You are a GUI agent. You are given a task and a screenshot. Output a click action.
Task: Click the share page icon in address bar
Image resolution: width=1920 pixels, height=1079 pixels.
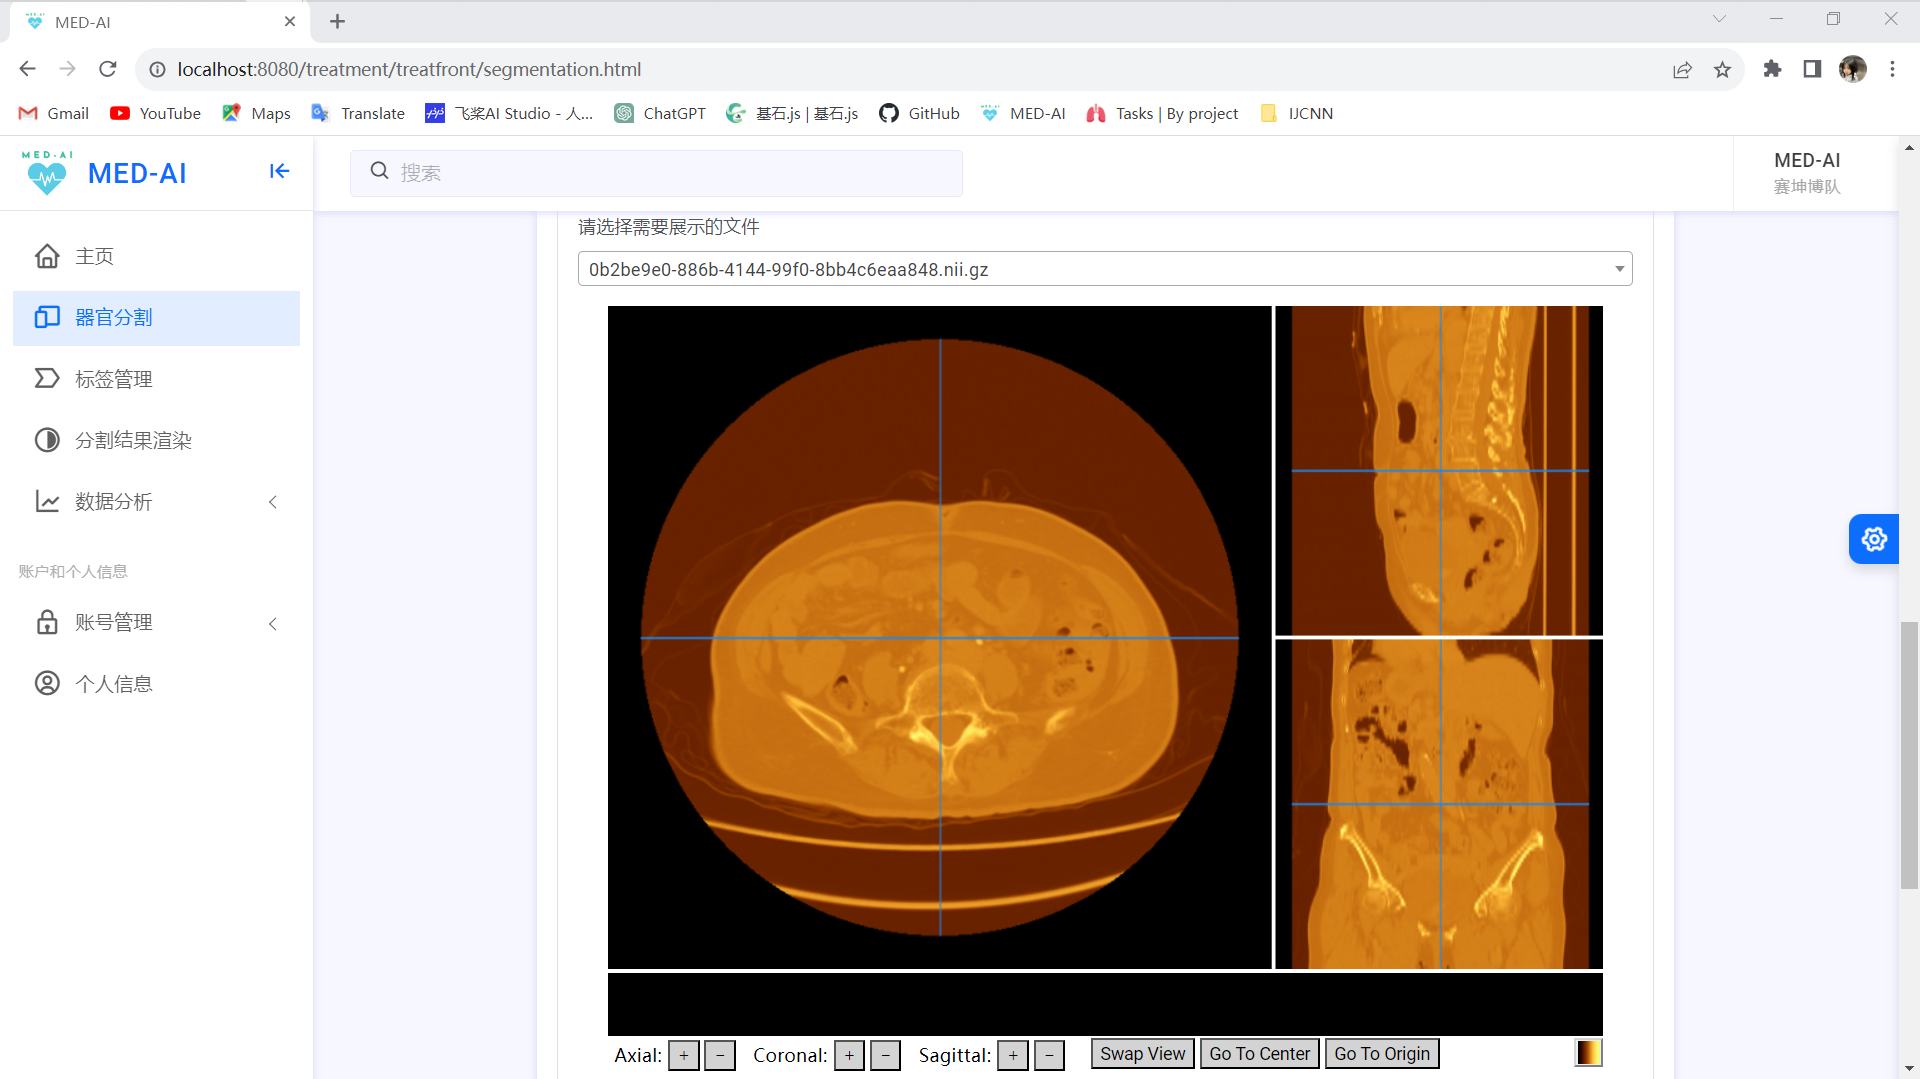(1682, 69)
